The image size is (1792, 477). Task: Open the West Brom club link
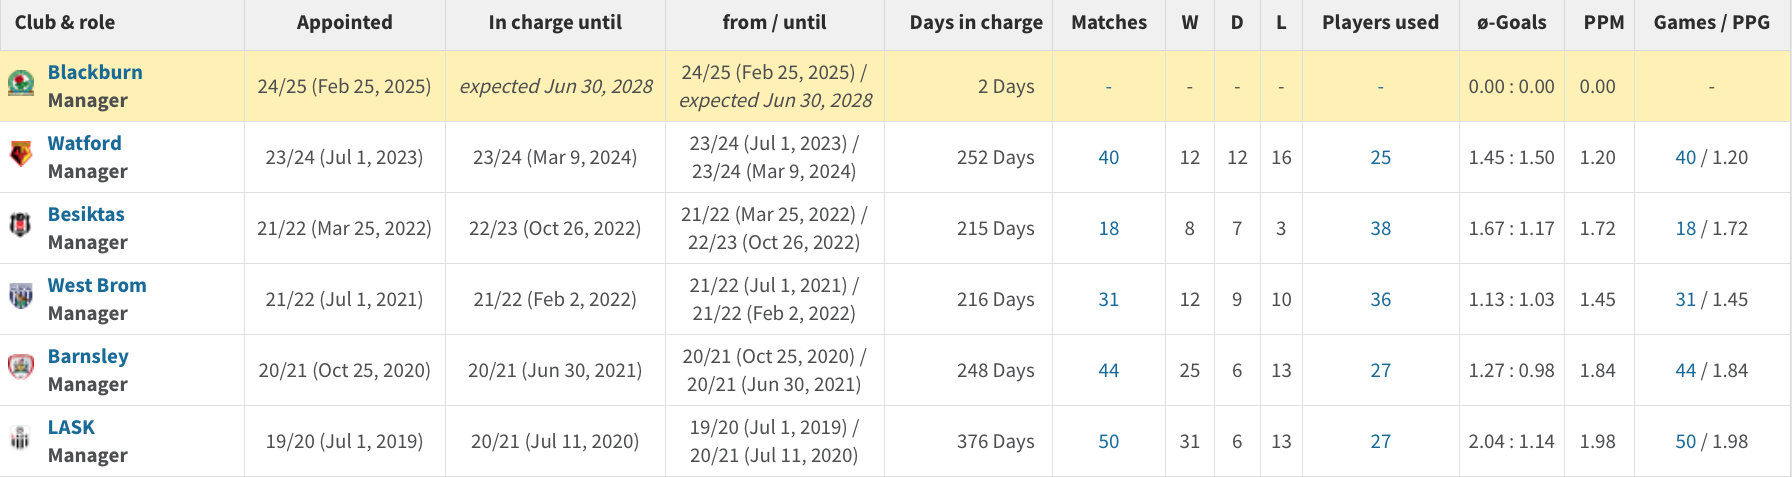[x=97, y=285]
